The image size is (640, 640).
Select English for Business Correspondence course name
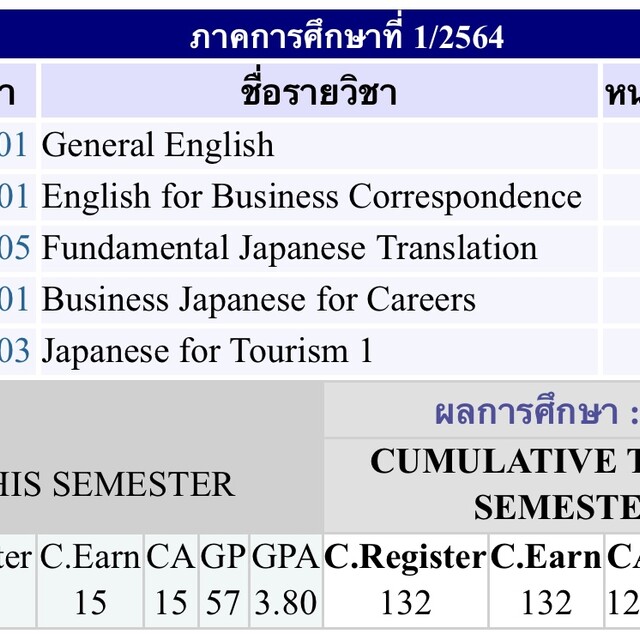coord(311,197)
